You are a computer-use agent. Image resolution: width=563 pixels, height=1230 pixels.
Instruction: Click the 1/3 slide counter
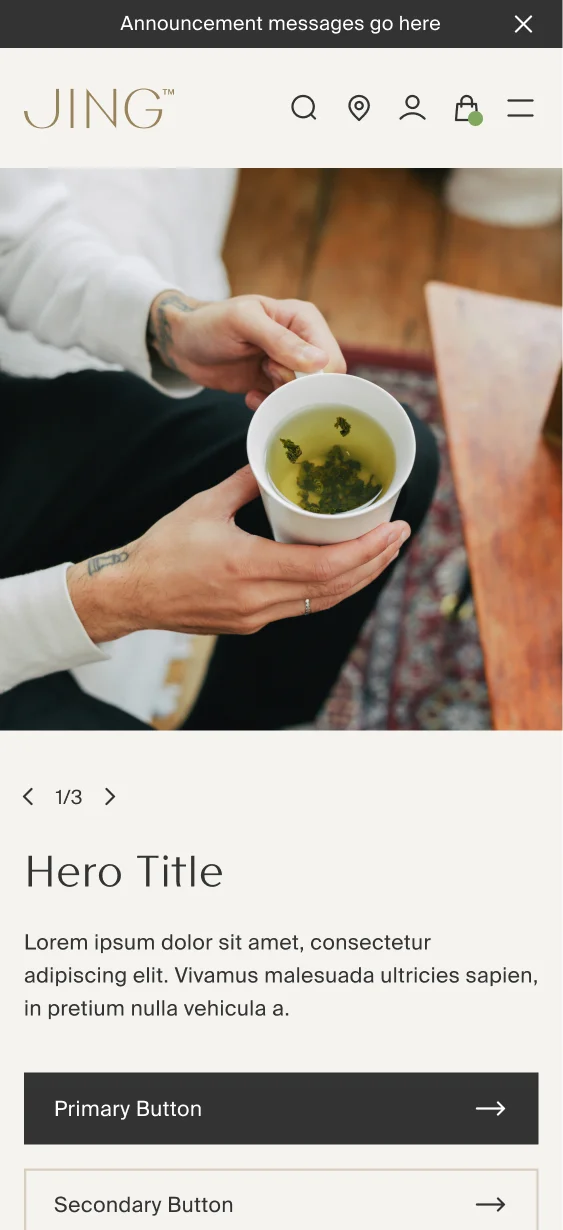(x=69, y=797)
